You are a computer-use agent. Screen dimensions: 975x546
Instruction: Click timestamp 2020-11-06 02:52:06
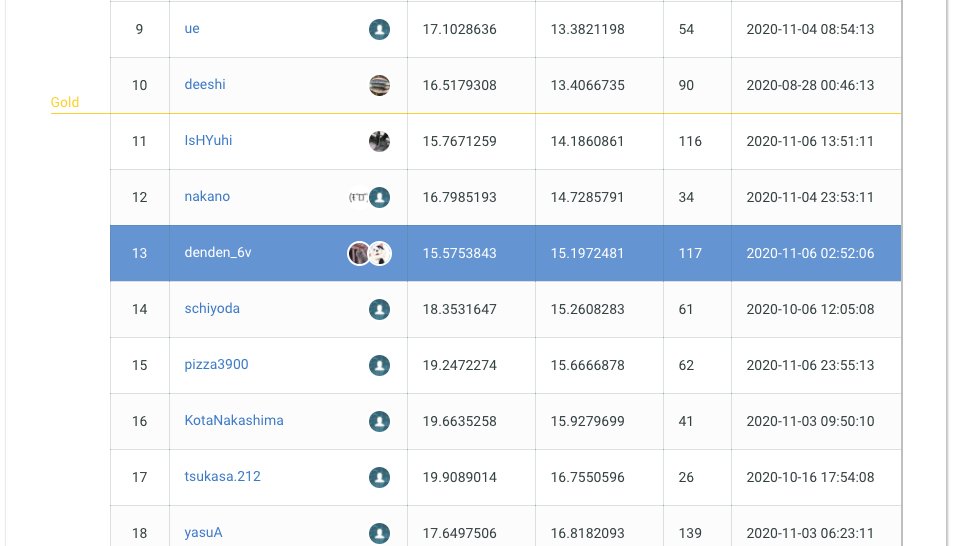click(810, 253)
